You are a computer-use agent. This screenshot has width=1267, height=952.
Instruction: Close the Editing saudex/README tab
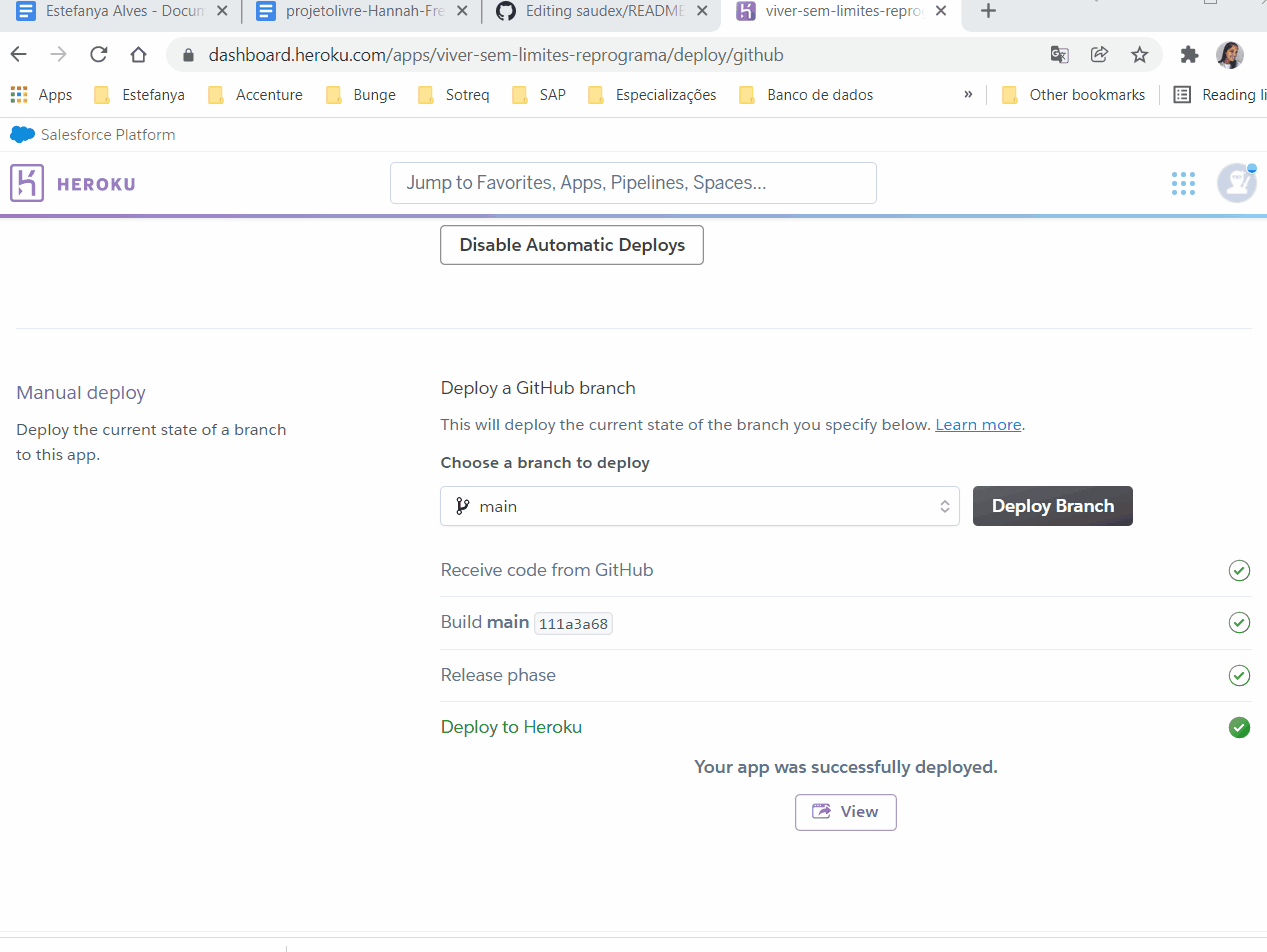(x=703, y=12)
